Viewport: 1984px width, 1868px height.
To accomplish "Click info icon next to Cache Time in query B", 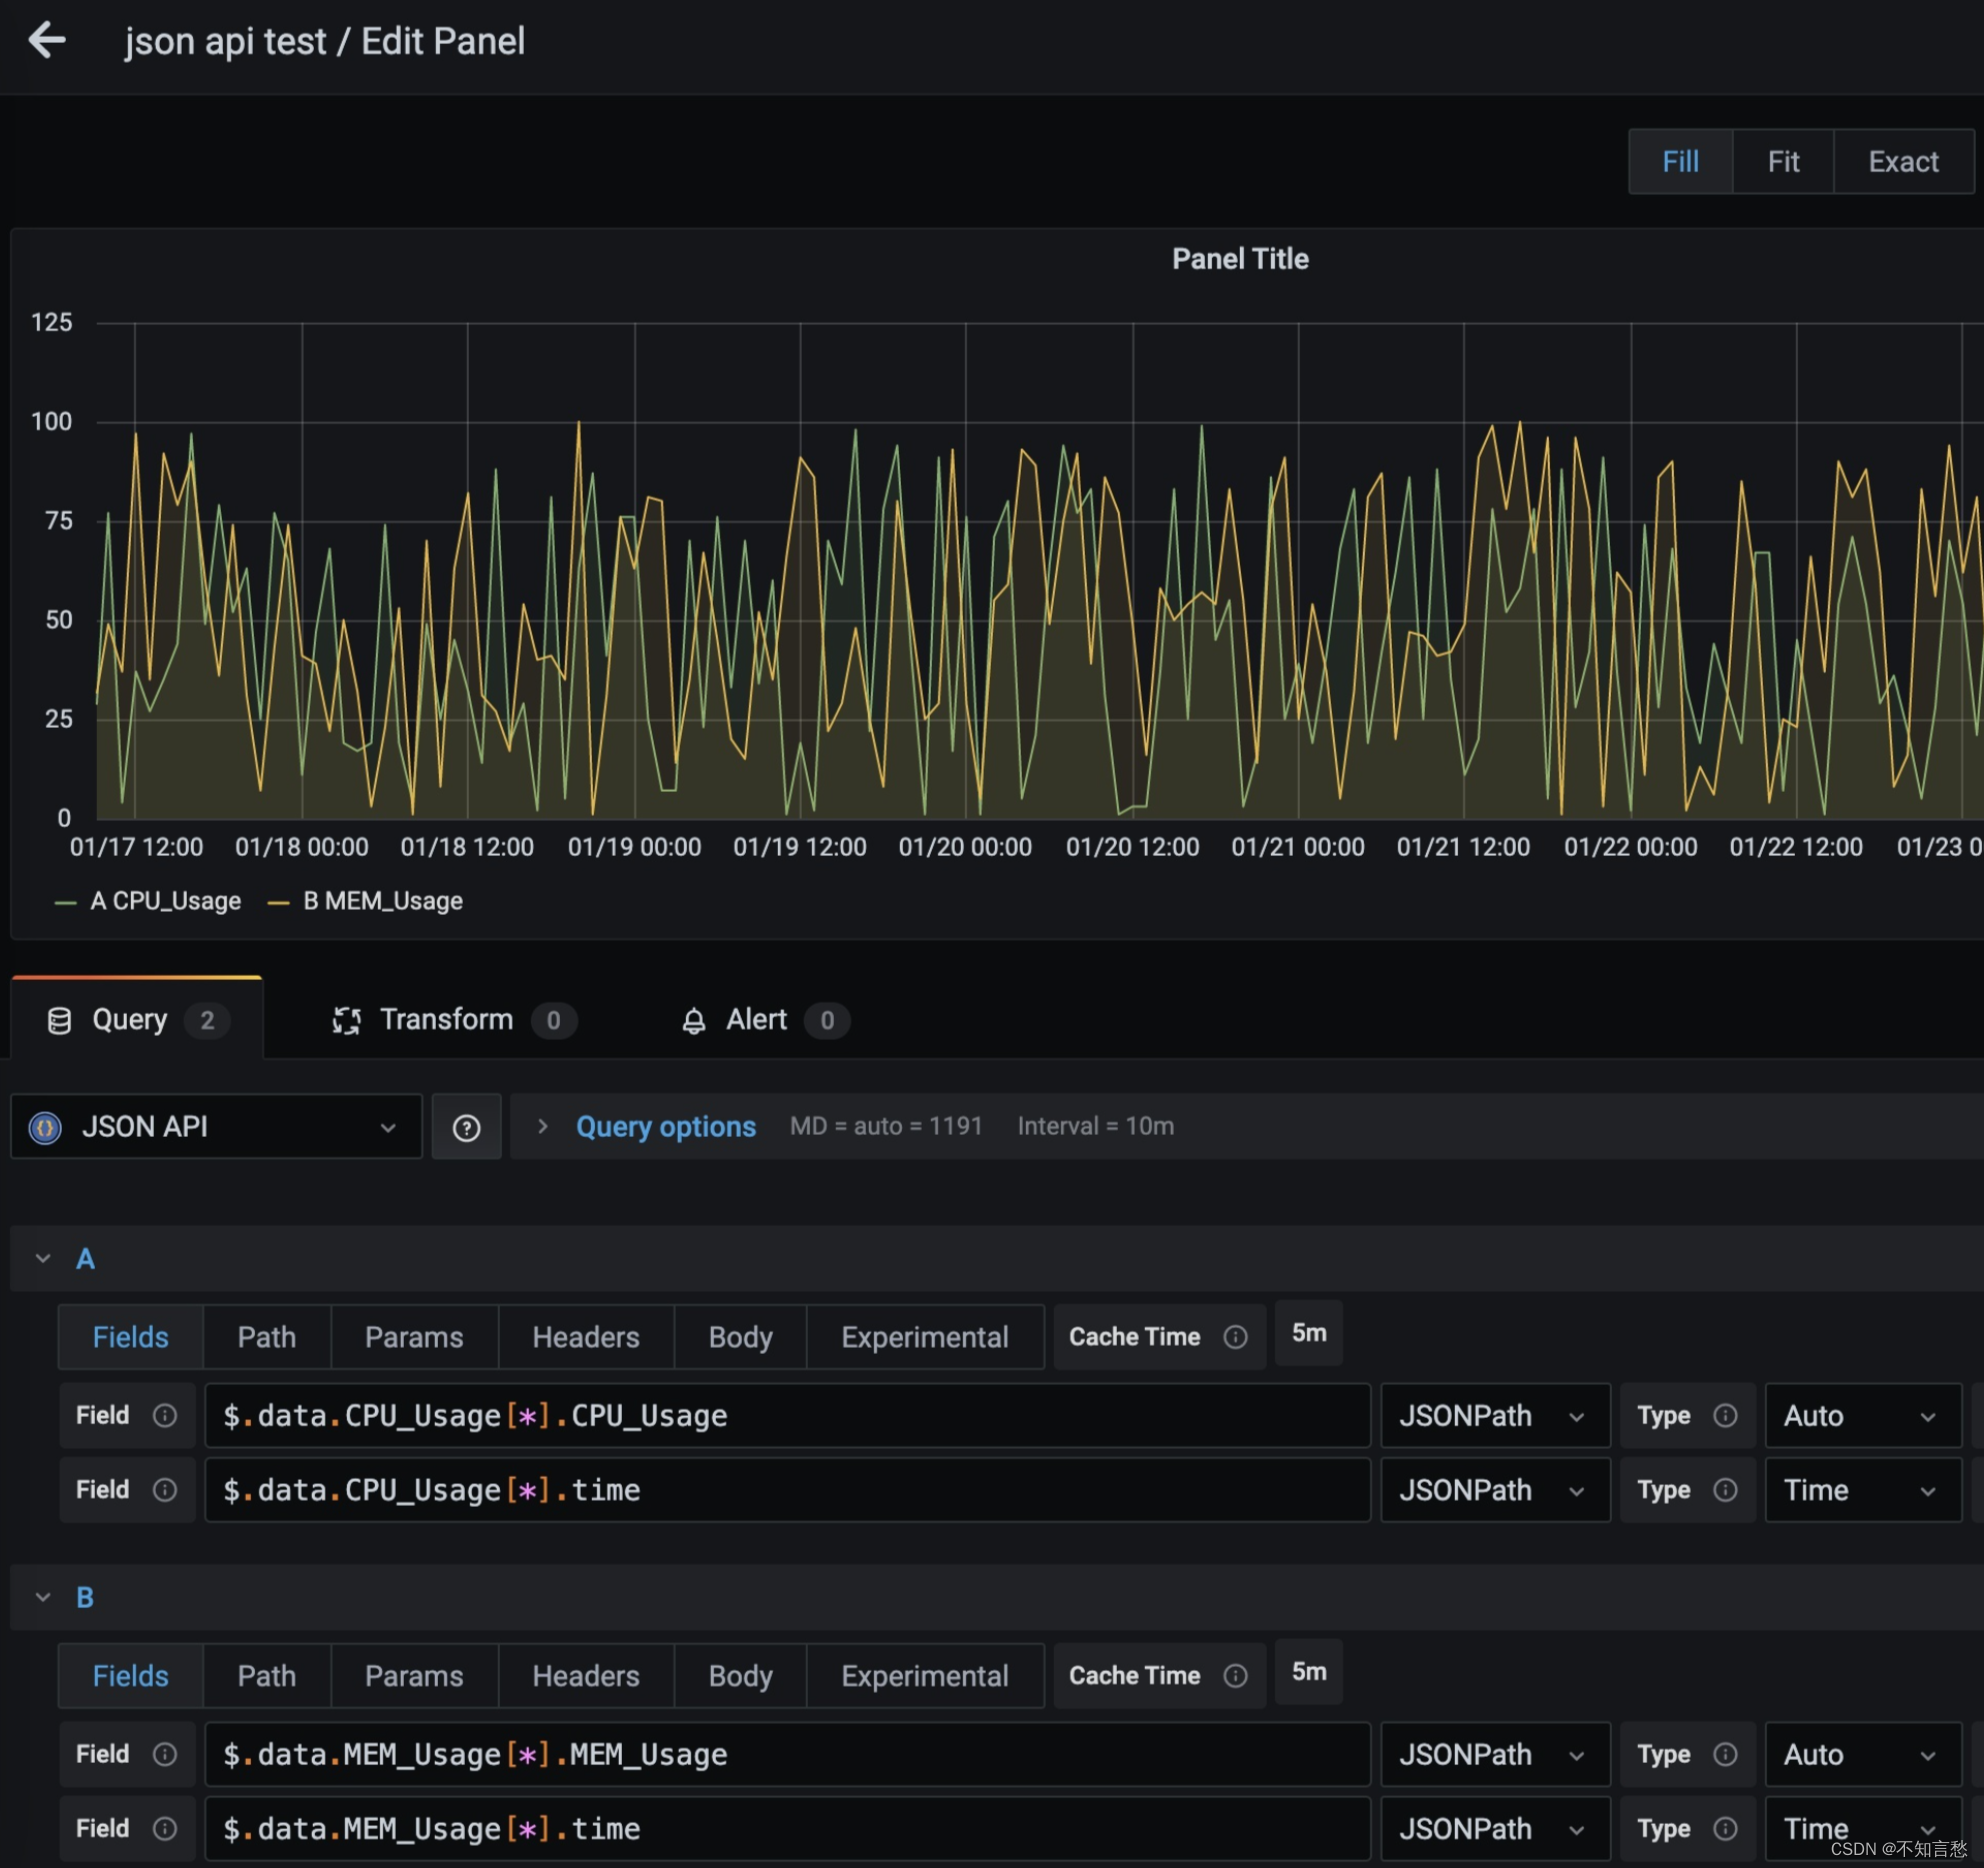I will (1235, 1675).
